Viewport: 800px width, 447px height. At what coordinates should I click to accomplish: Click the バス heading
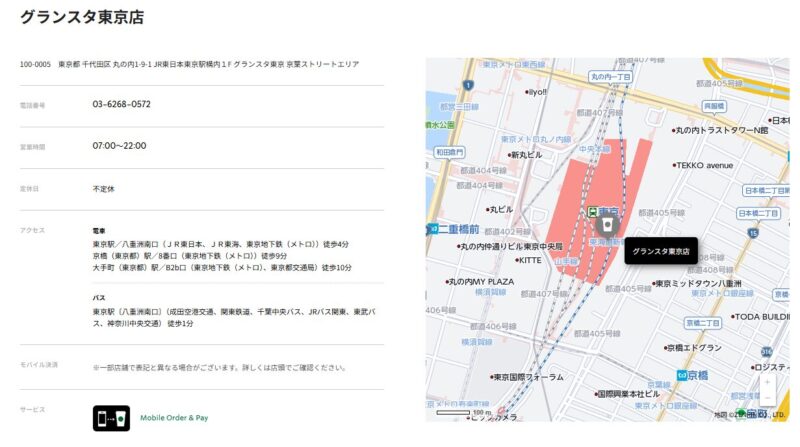coord(99,297)
